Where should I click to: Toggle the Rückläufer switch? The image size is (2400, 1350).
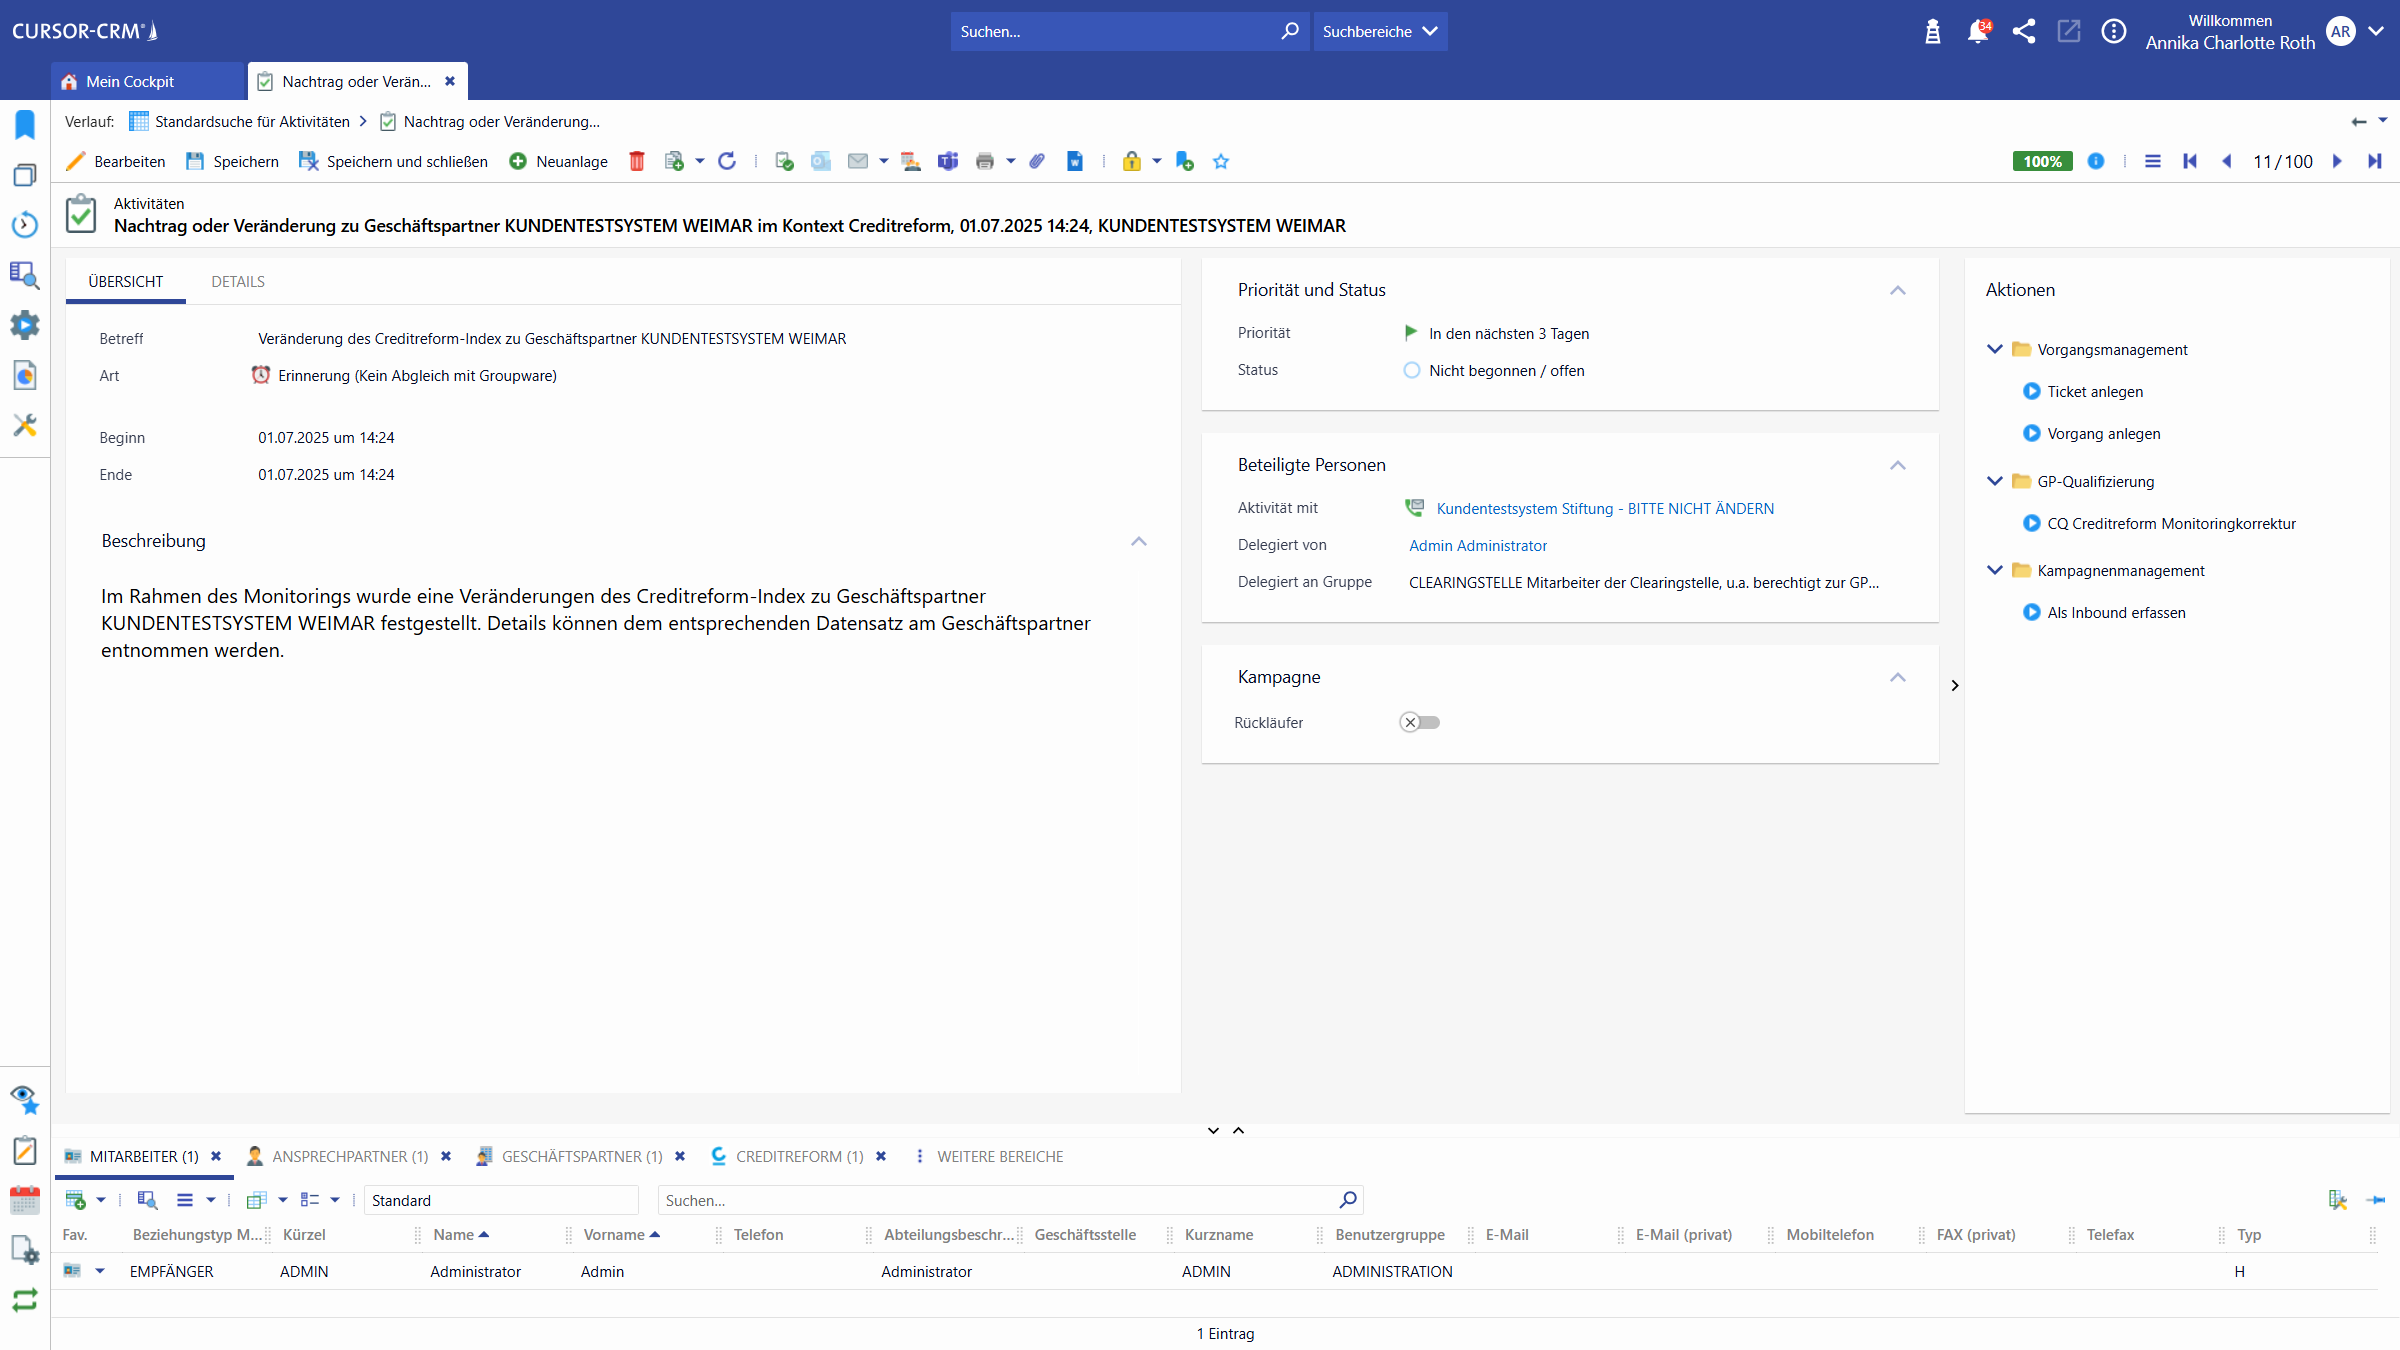1420,722
